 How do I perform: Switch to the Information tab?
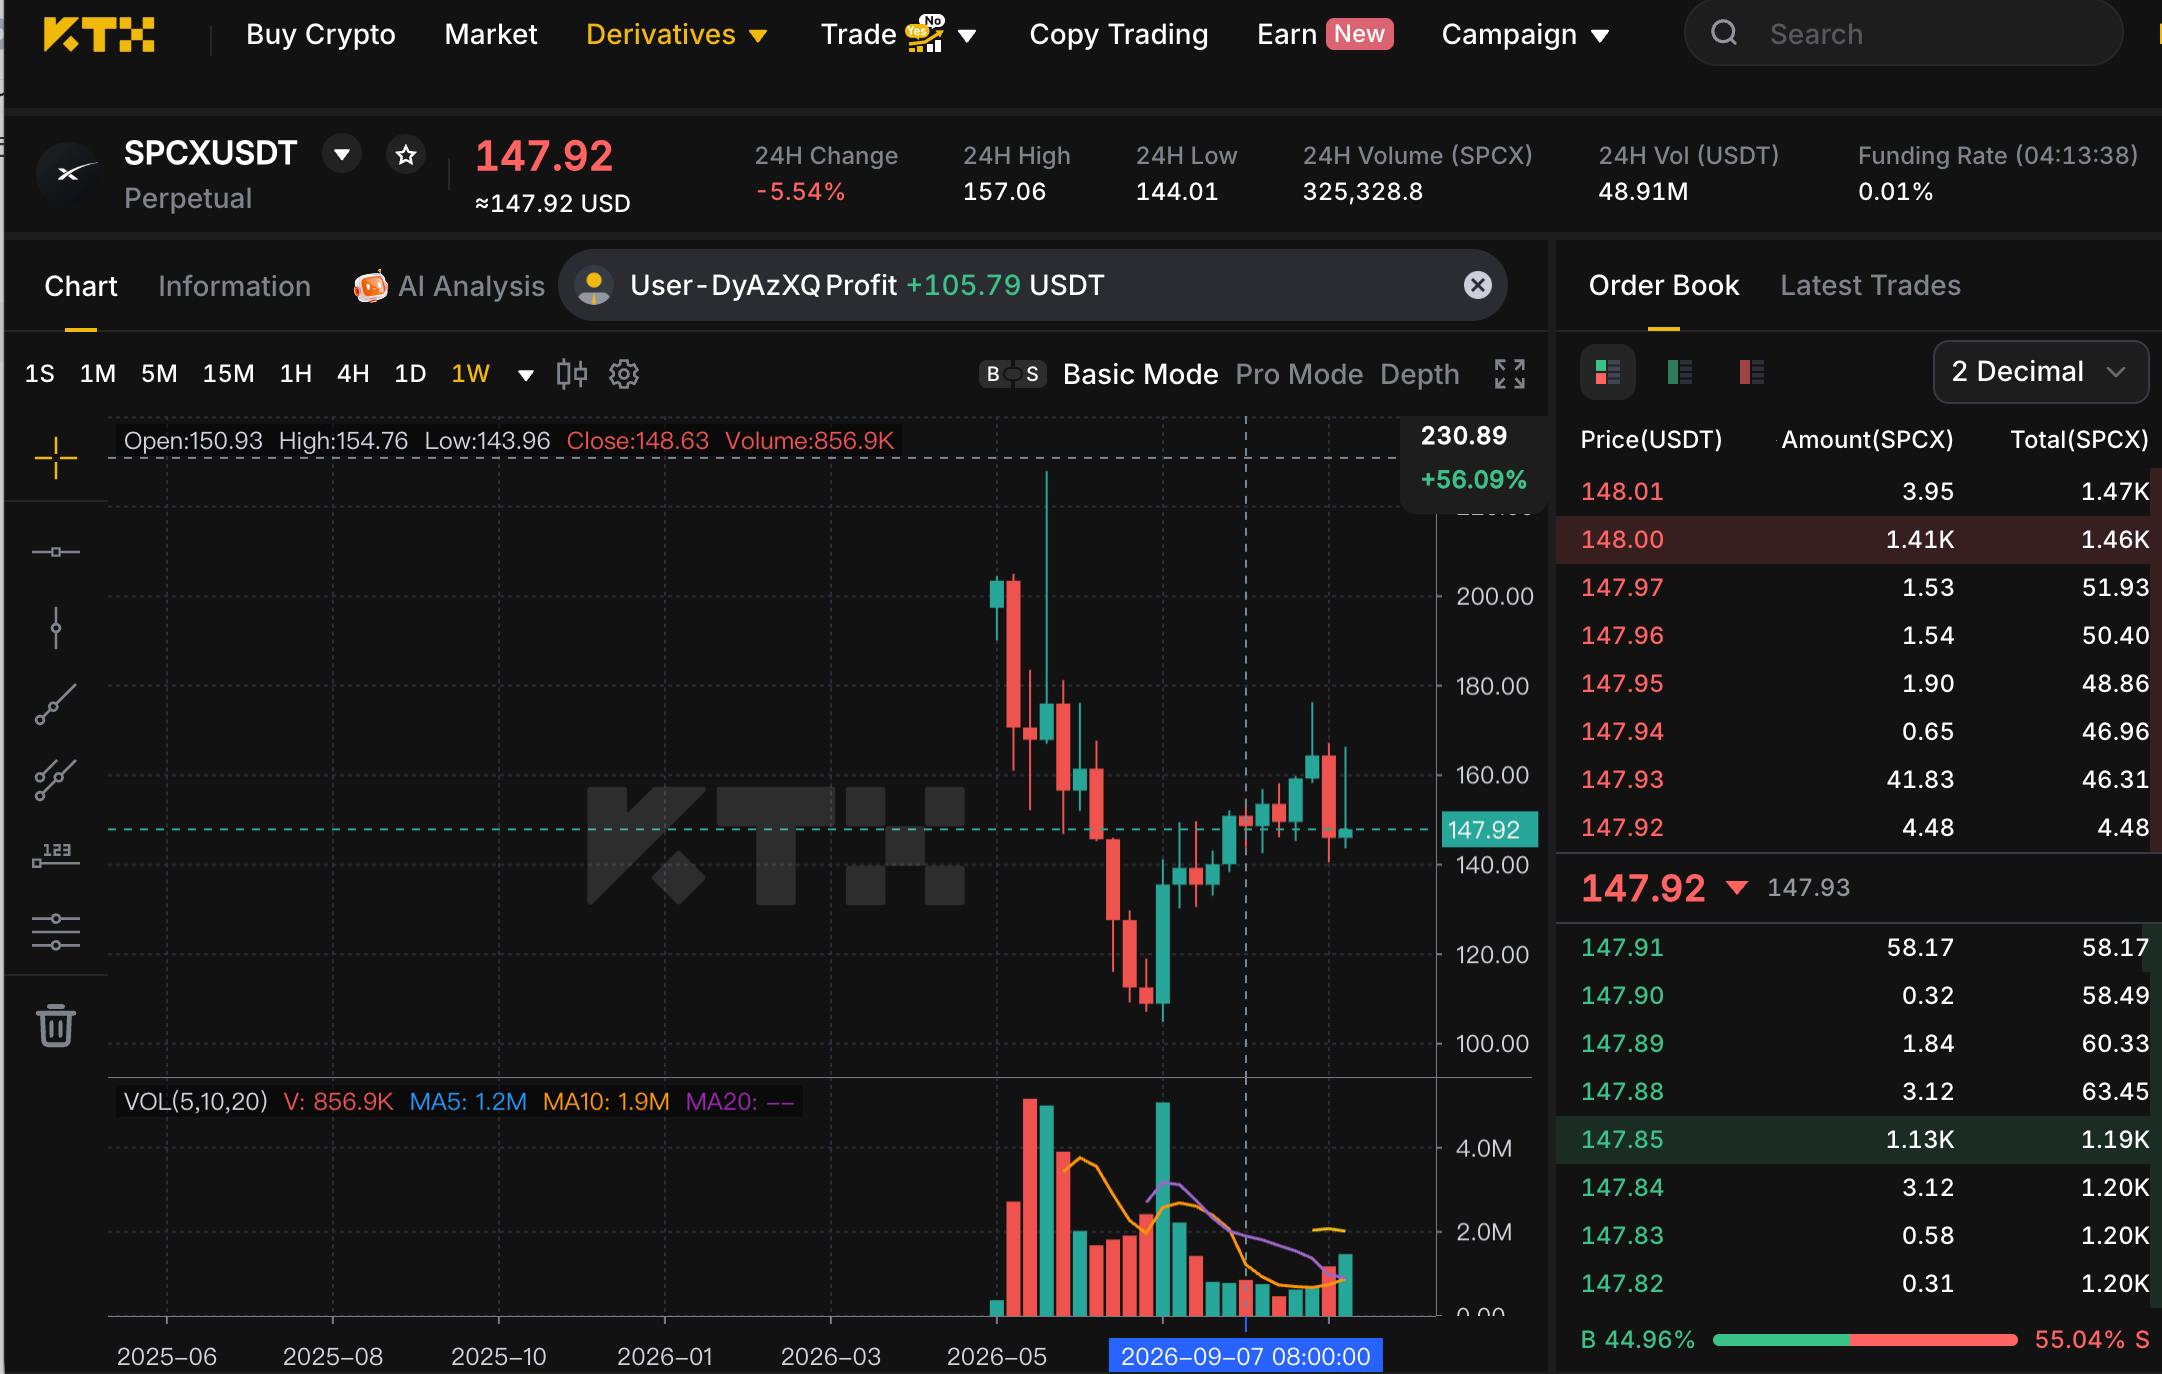234,286
